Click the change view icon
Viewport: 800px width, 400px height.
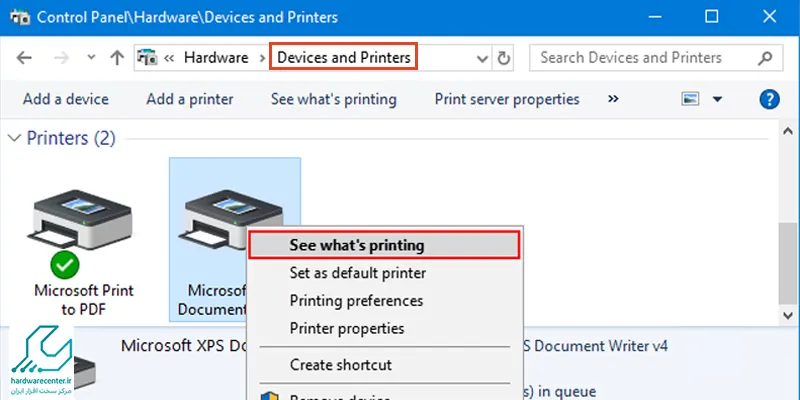click(x=690, y=99)
